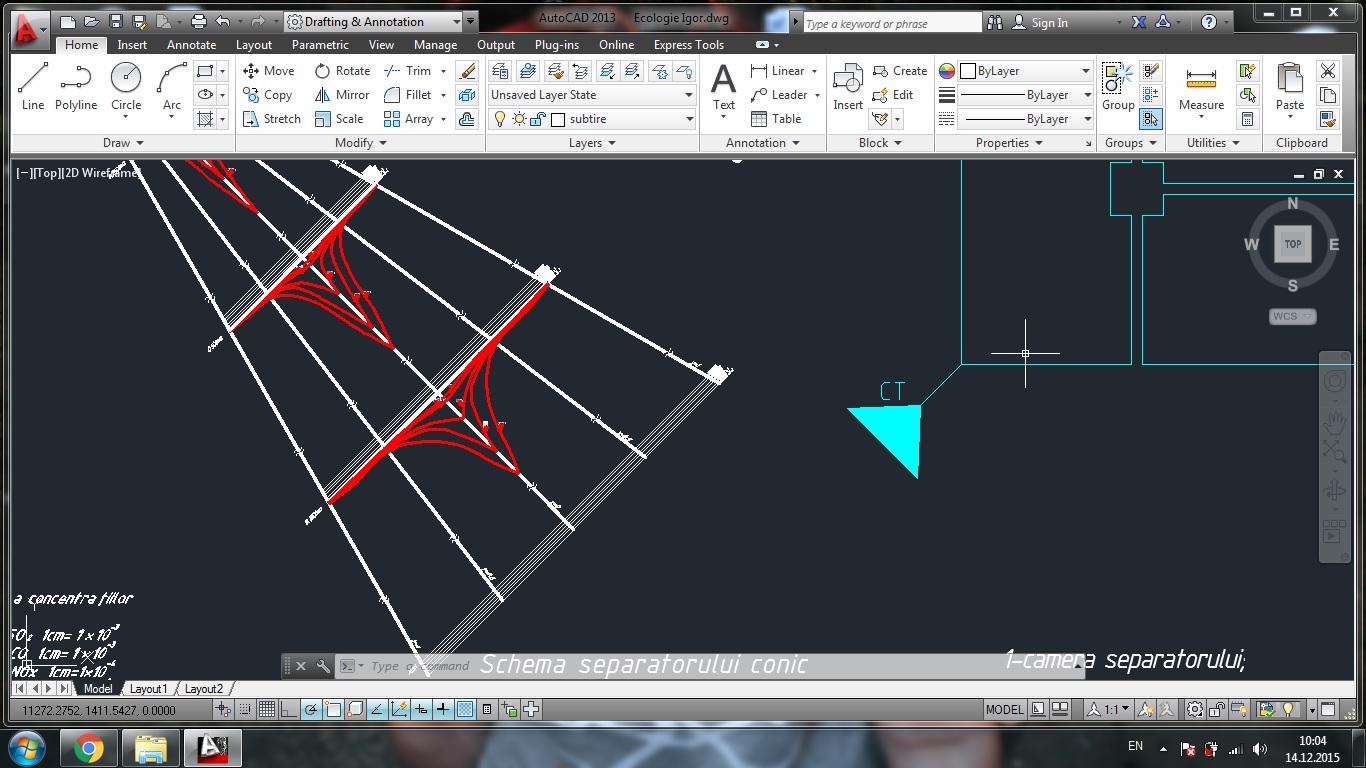Screen dimensions: 1366x768
Task: Open the Insert ribbon tab
Action: 132,45
